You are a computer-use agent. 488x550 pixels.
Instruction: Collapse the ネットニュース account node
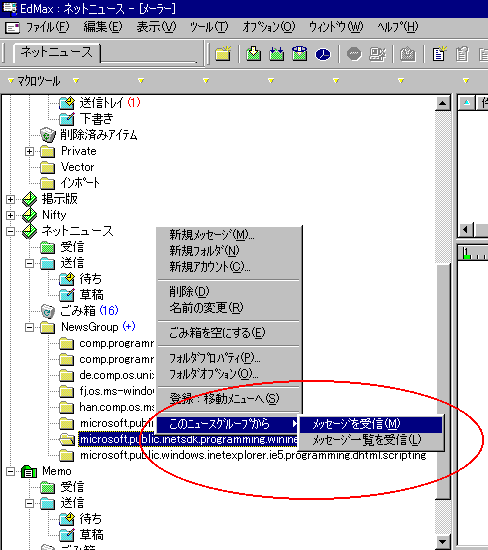(11, 232)
